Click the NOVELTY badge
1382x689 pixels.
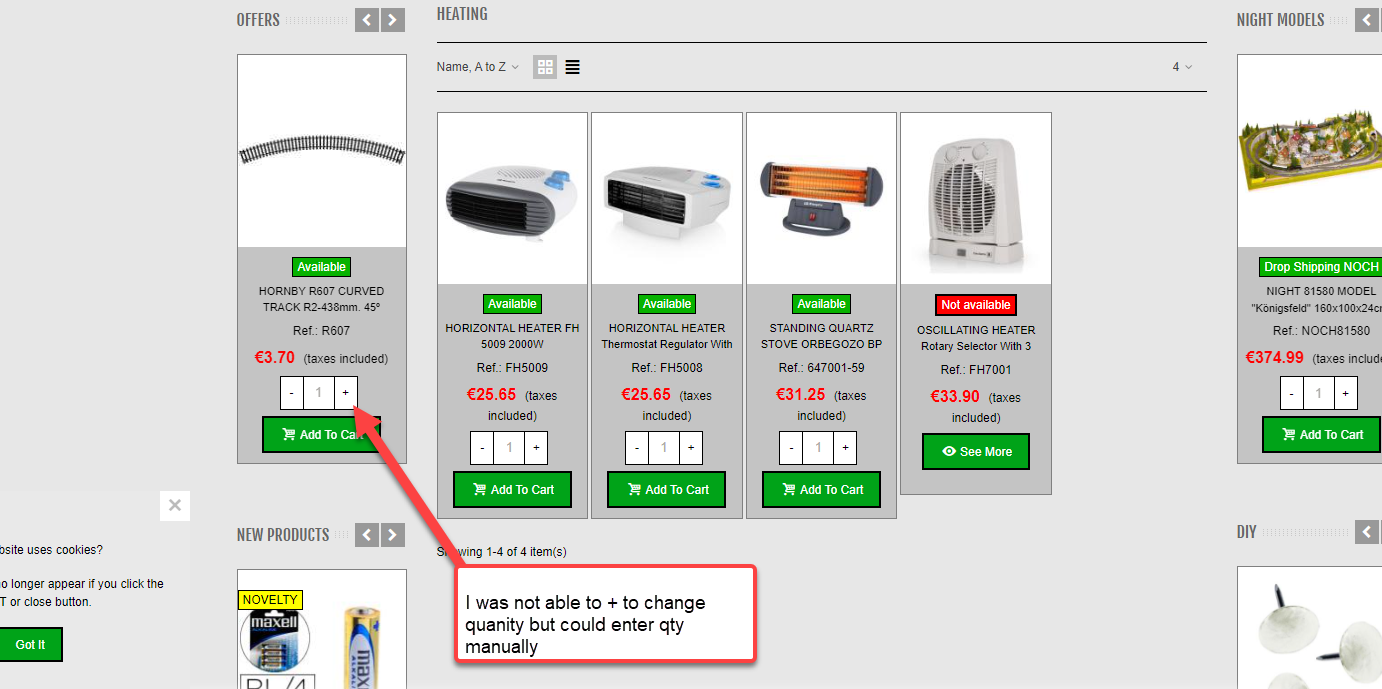pos(270,600)
